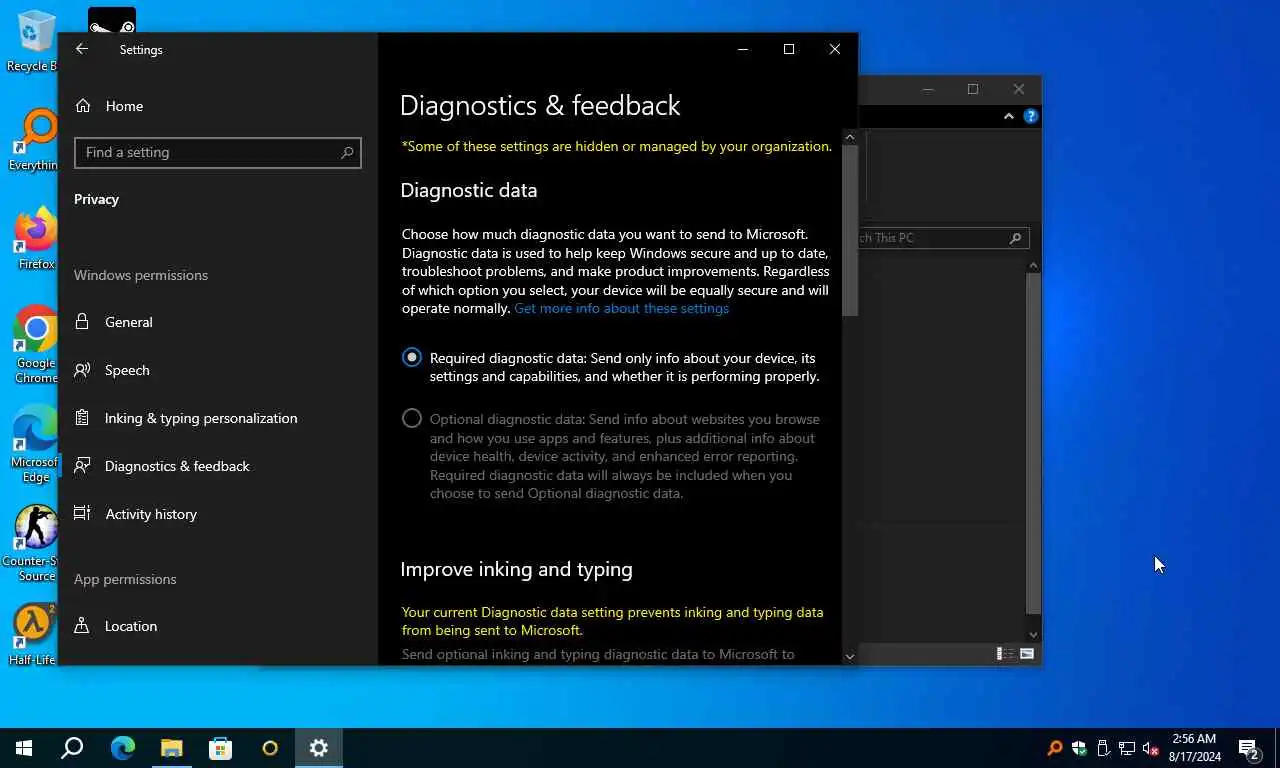Click Settings scrollbar up arrow
Viewport: 1280px width, 768px height.
pyautogui.click(x=850, y=137)
